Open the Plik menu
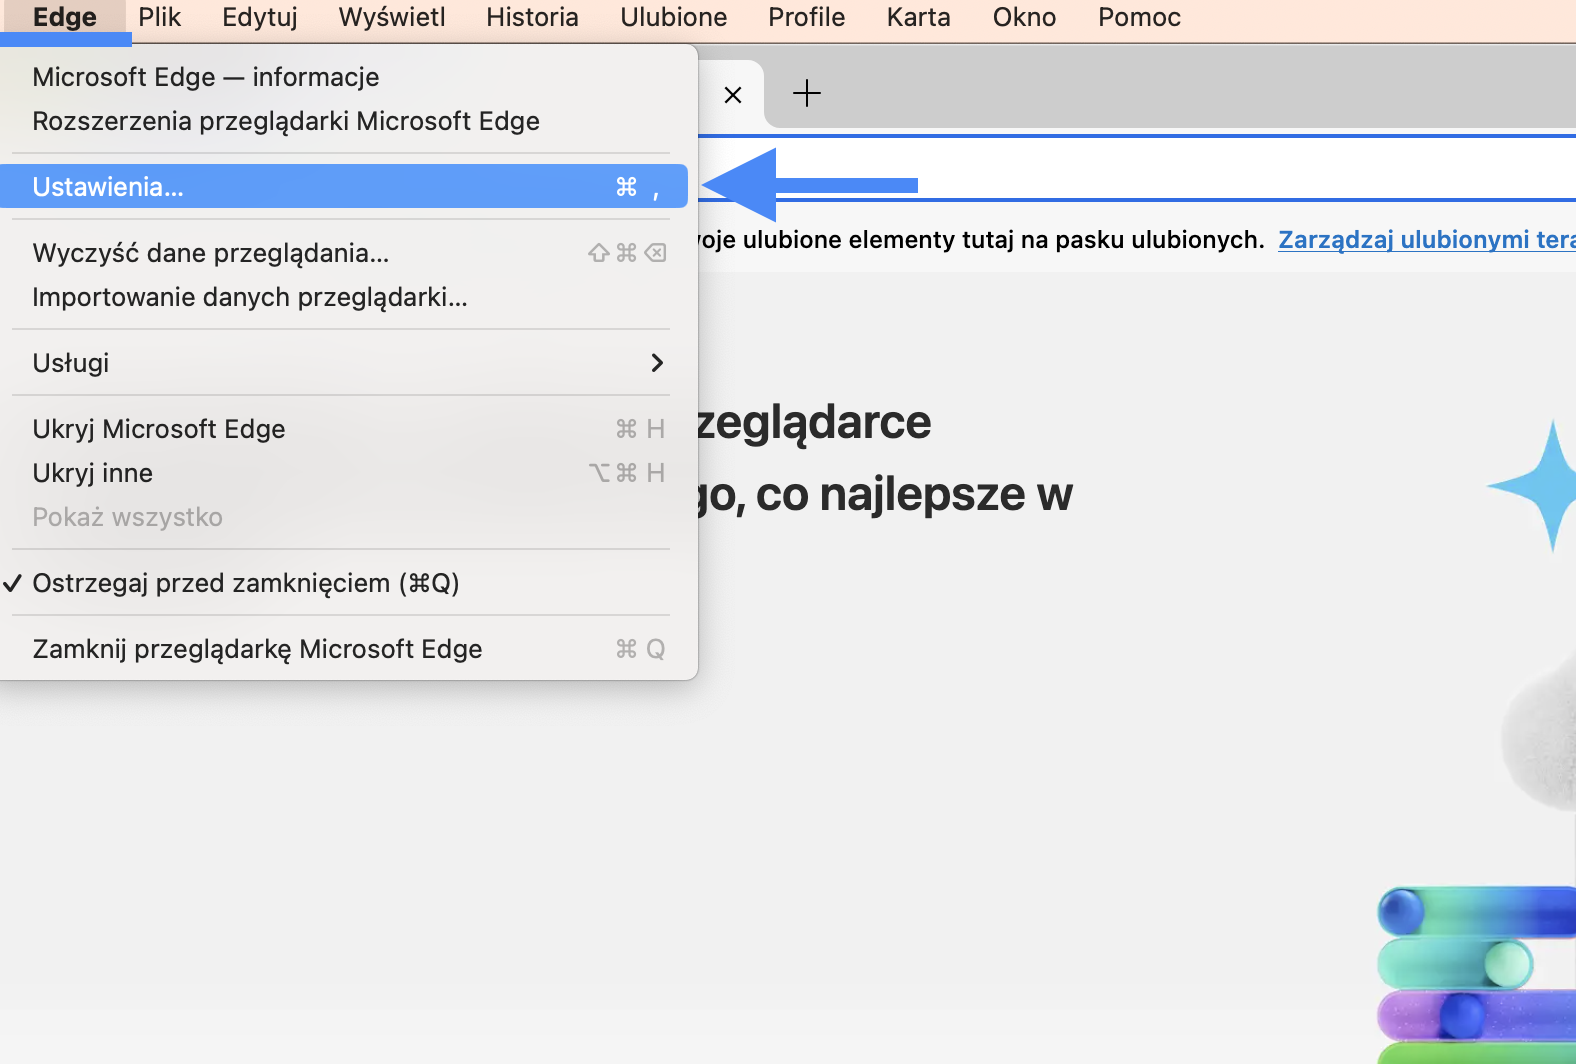Screen dimensions: 1576x1064 (x=160, y=18)
